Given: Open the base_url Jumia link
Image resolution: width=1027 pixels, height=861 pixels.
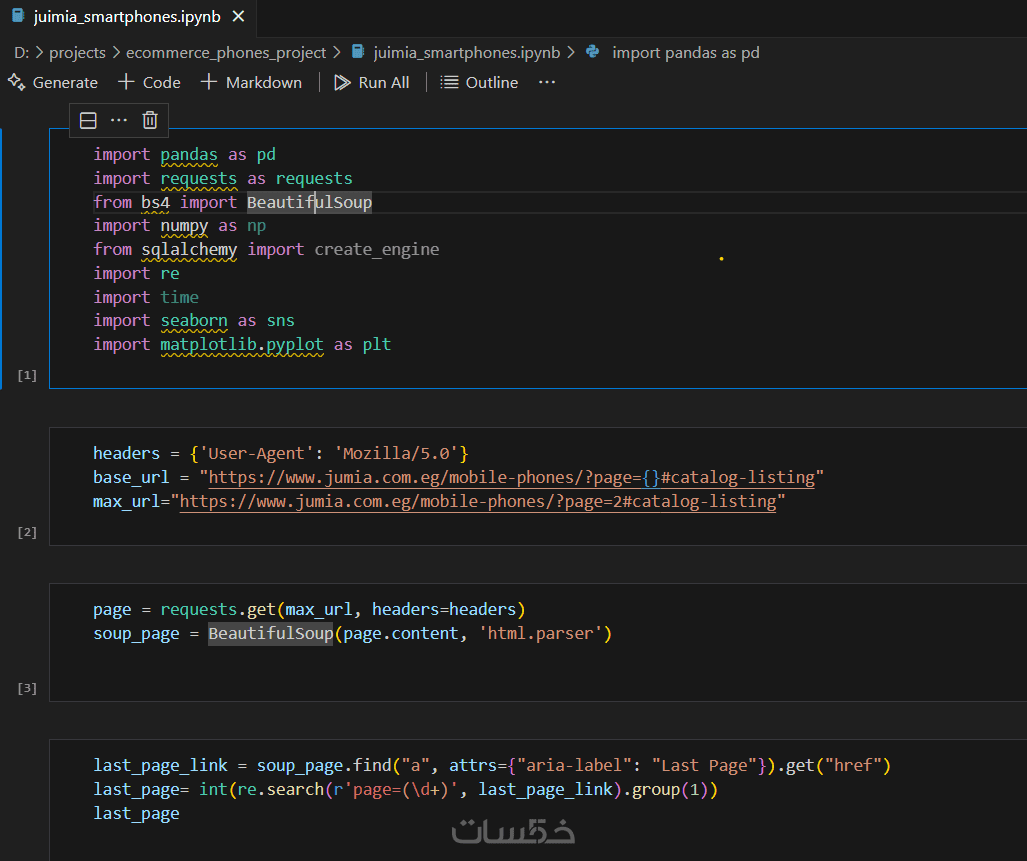Looking at the screenshot, I should (511, 477).
